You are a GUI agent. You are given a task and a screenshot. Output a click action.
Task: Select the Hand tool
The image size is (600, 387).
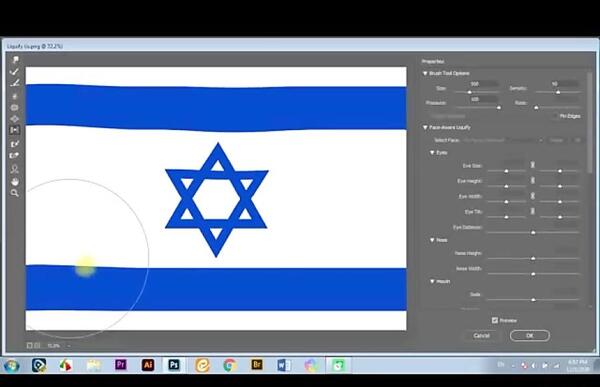coord(15,181)
